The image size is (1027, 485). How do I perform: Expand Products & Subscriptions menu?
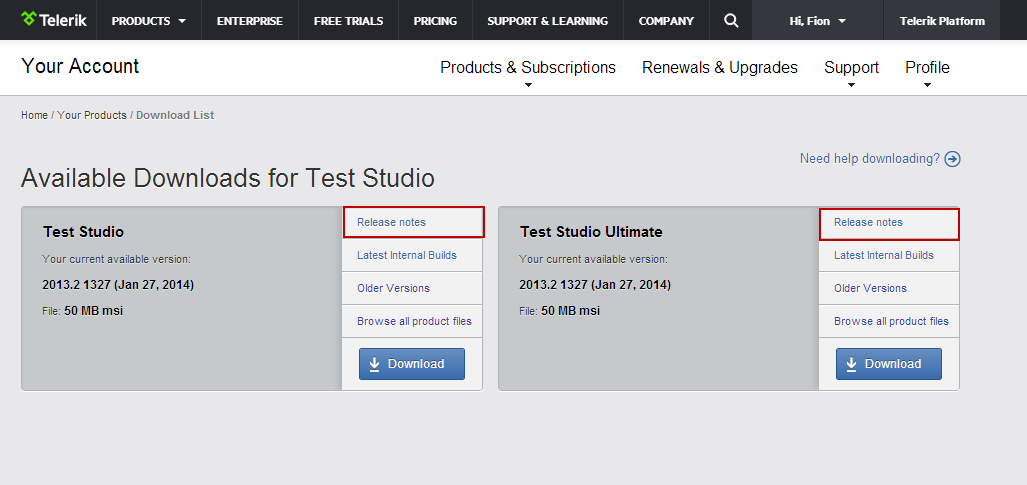pos(528,68)
